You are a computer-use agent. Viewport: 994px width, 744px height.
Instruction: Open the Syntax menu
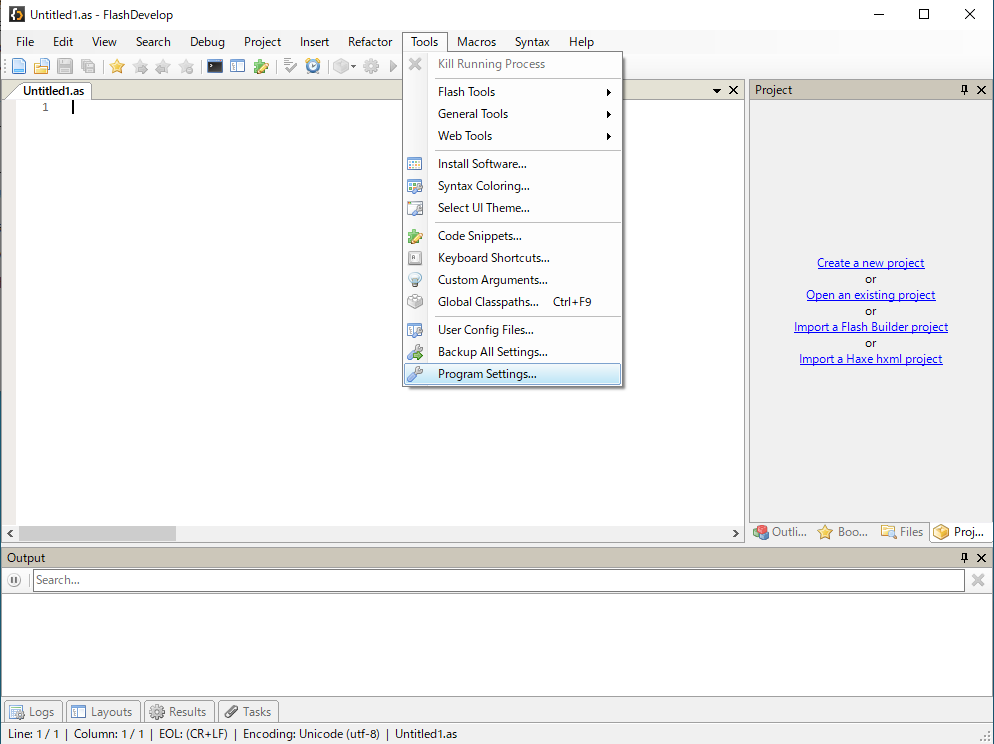532,42
